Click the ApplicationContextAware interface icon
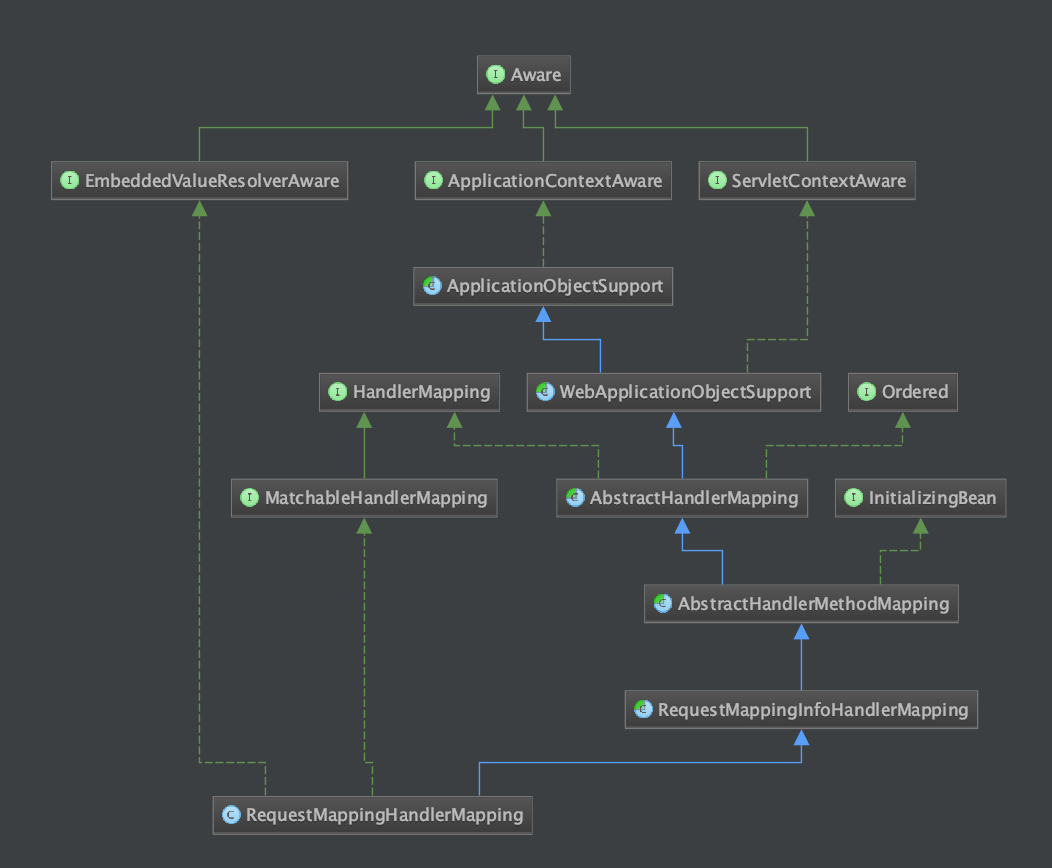Image resolution: width=1052 pixels, height=868 pixels. (x=433, y=180)
